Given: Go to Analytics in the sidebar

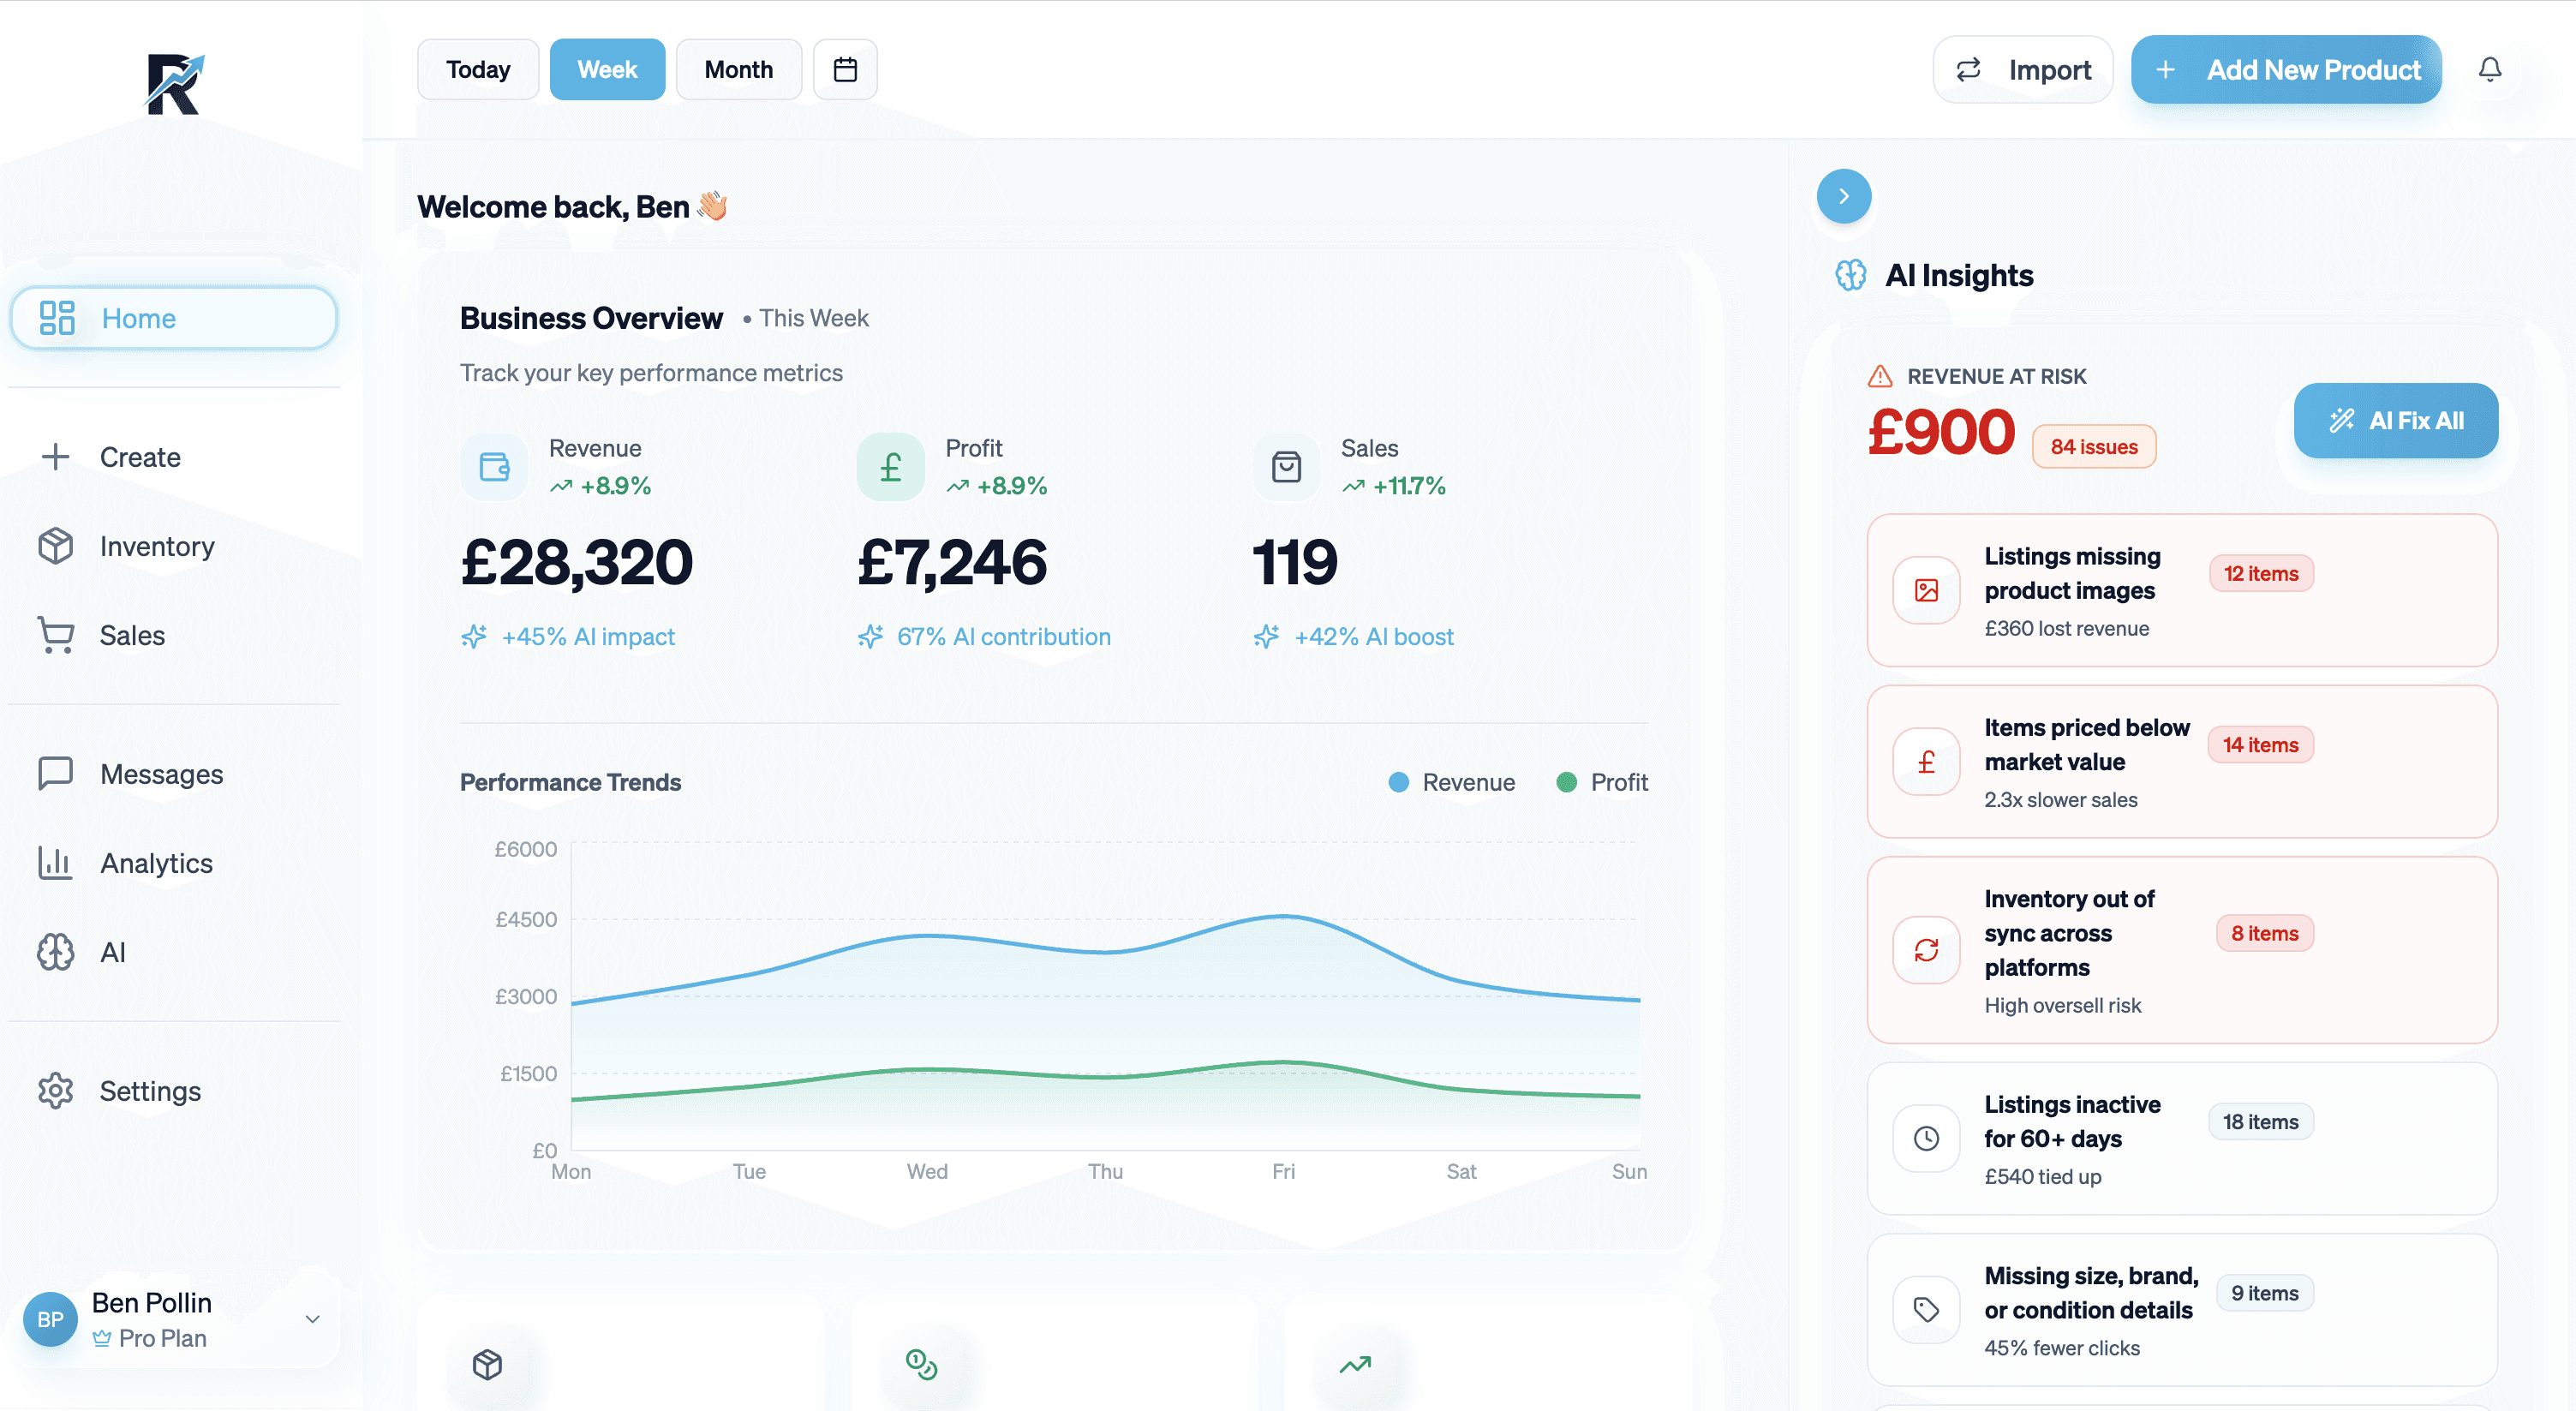Looking at the screenshot, I should (156, 863).
